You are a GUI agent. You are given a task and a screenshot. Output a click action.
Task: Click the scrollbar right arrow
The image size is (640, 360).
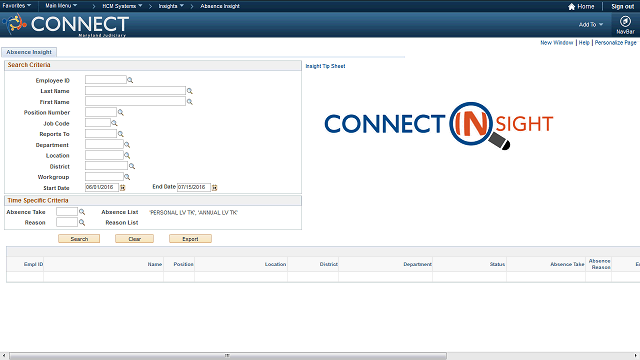pos(636,356)
